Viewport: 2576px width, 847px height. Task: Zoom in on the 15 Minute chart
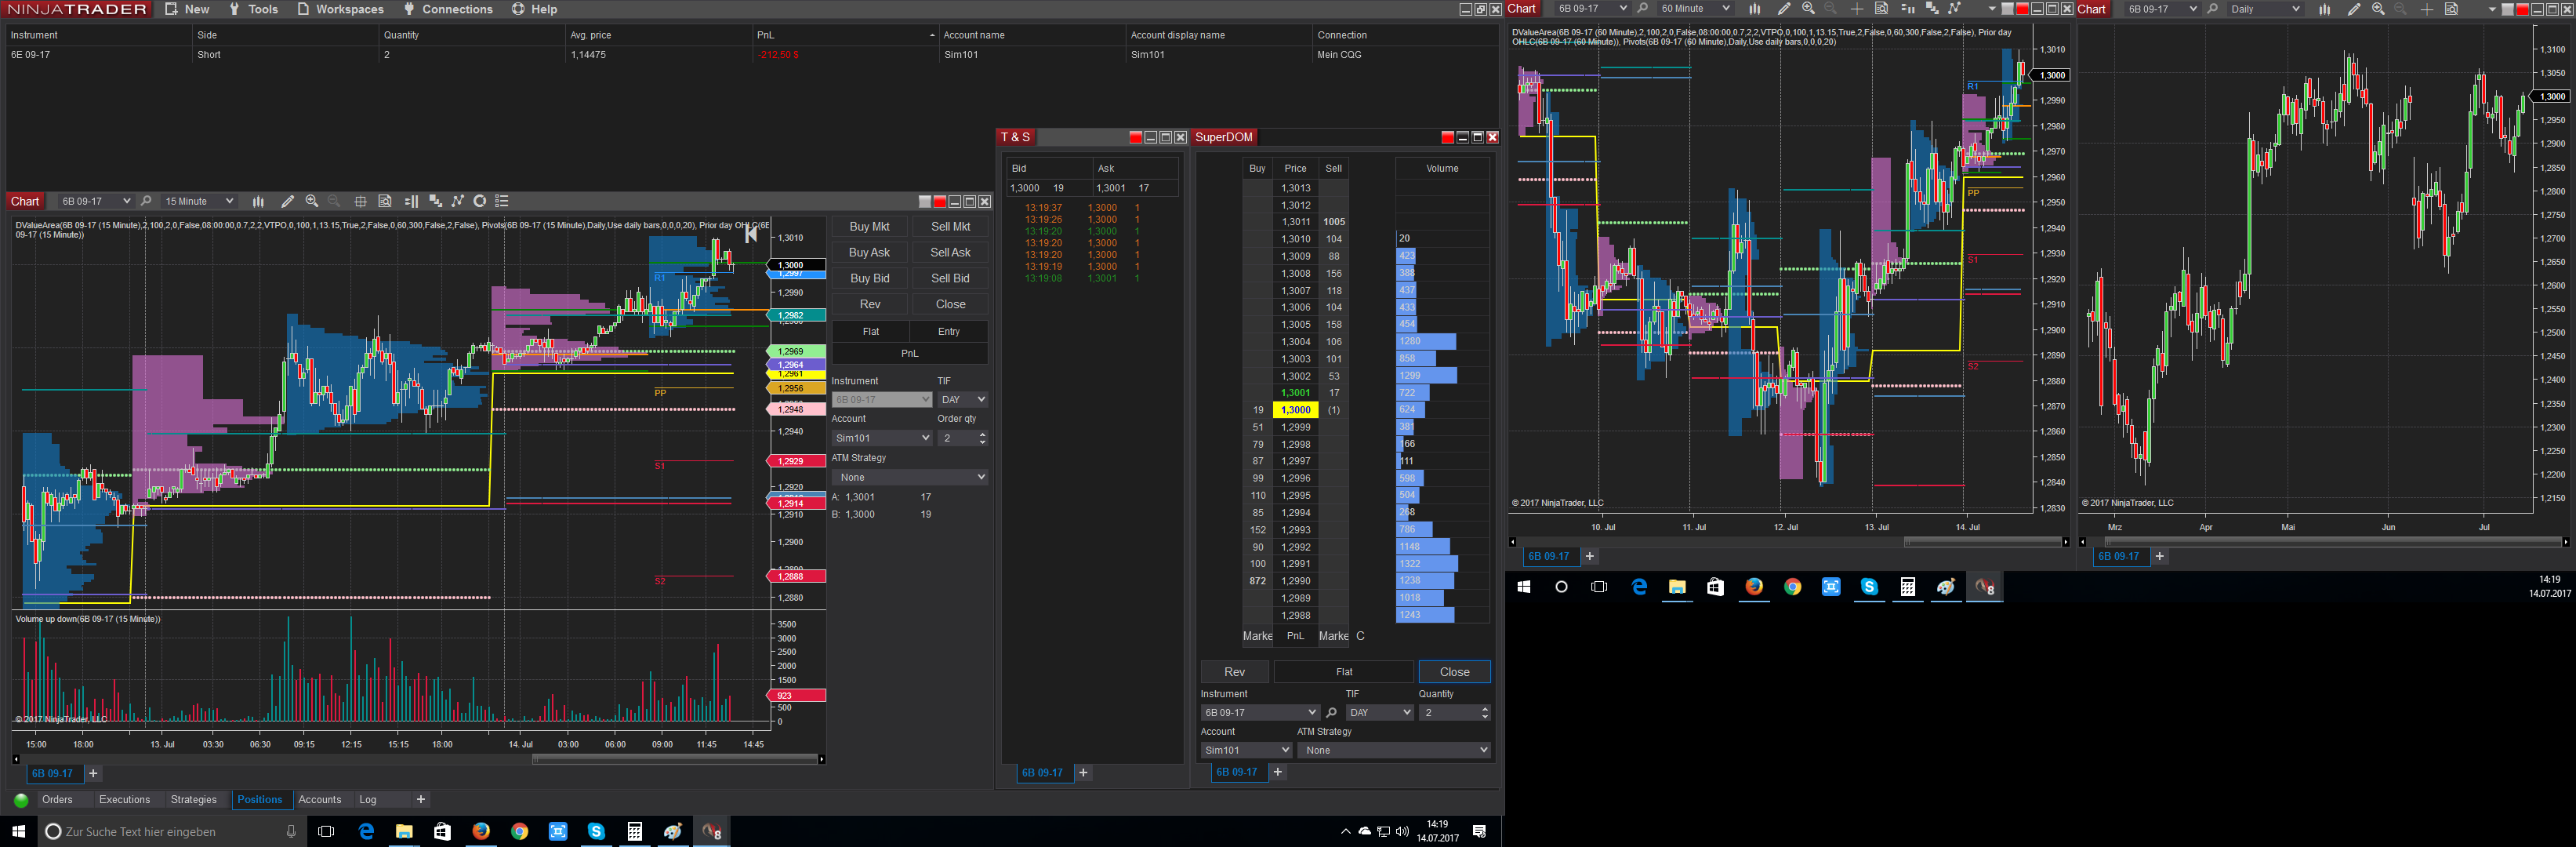(312, 201)
